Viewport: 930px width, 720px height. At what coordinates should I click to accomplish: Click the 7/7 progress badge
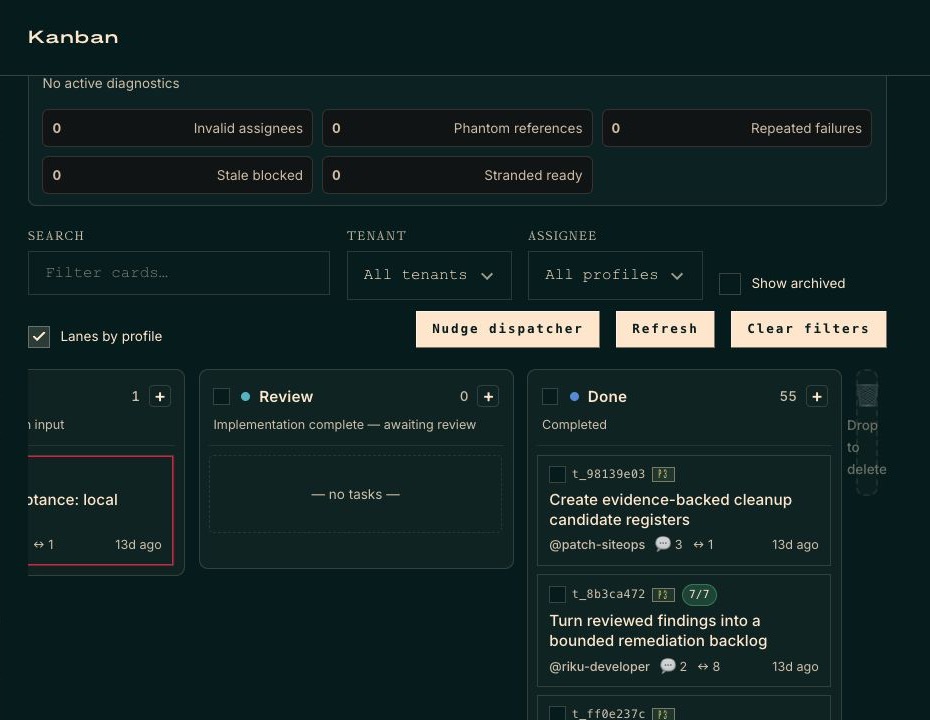[x=699, y=594]
